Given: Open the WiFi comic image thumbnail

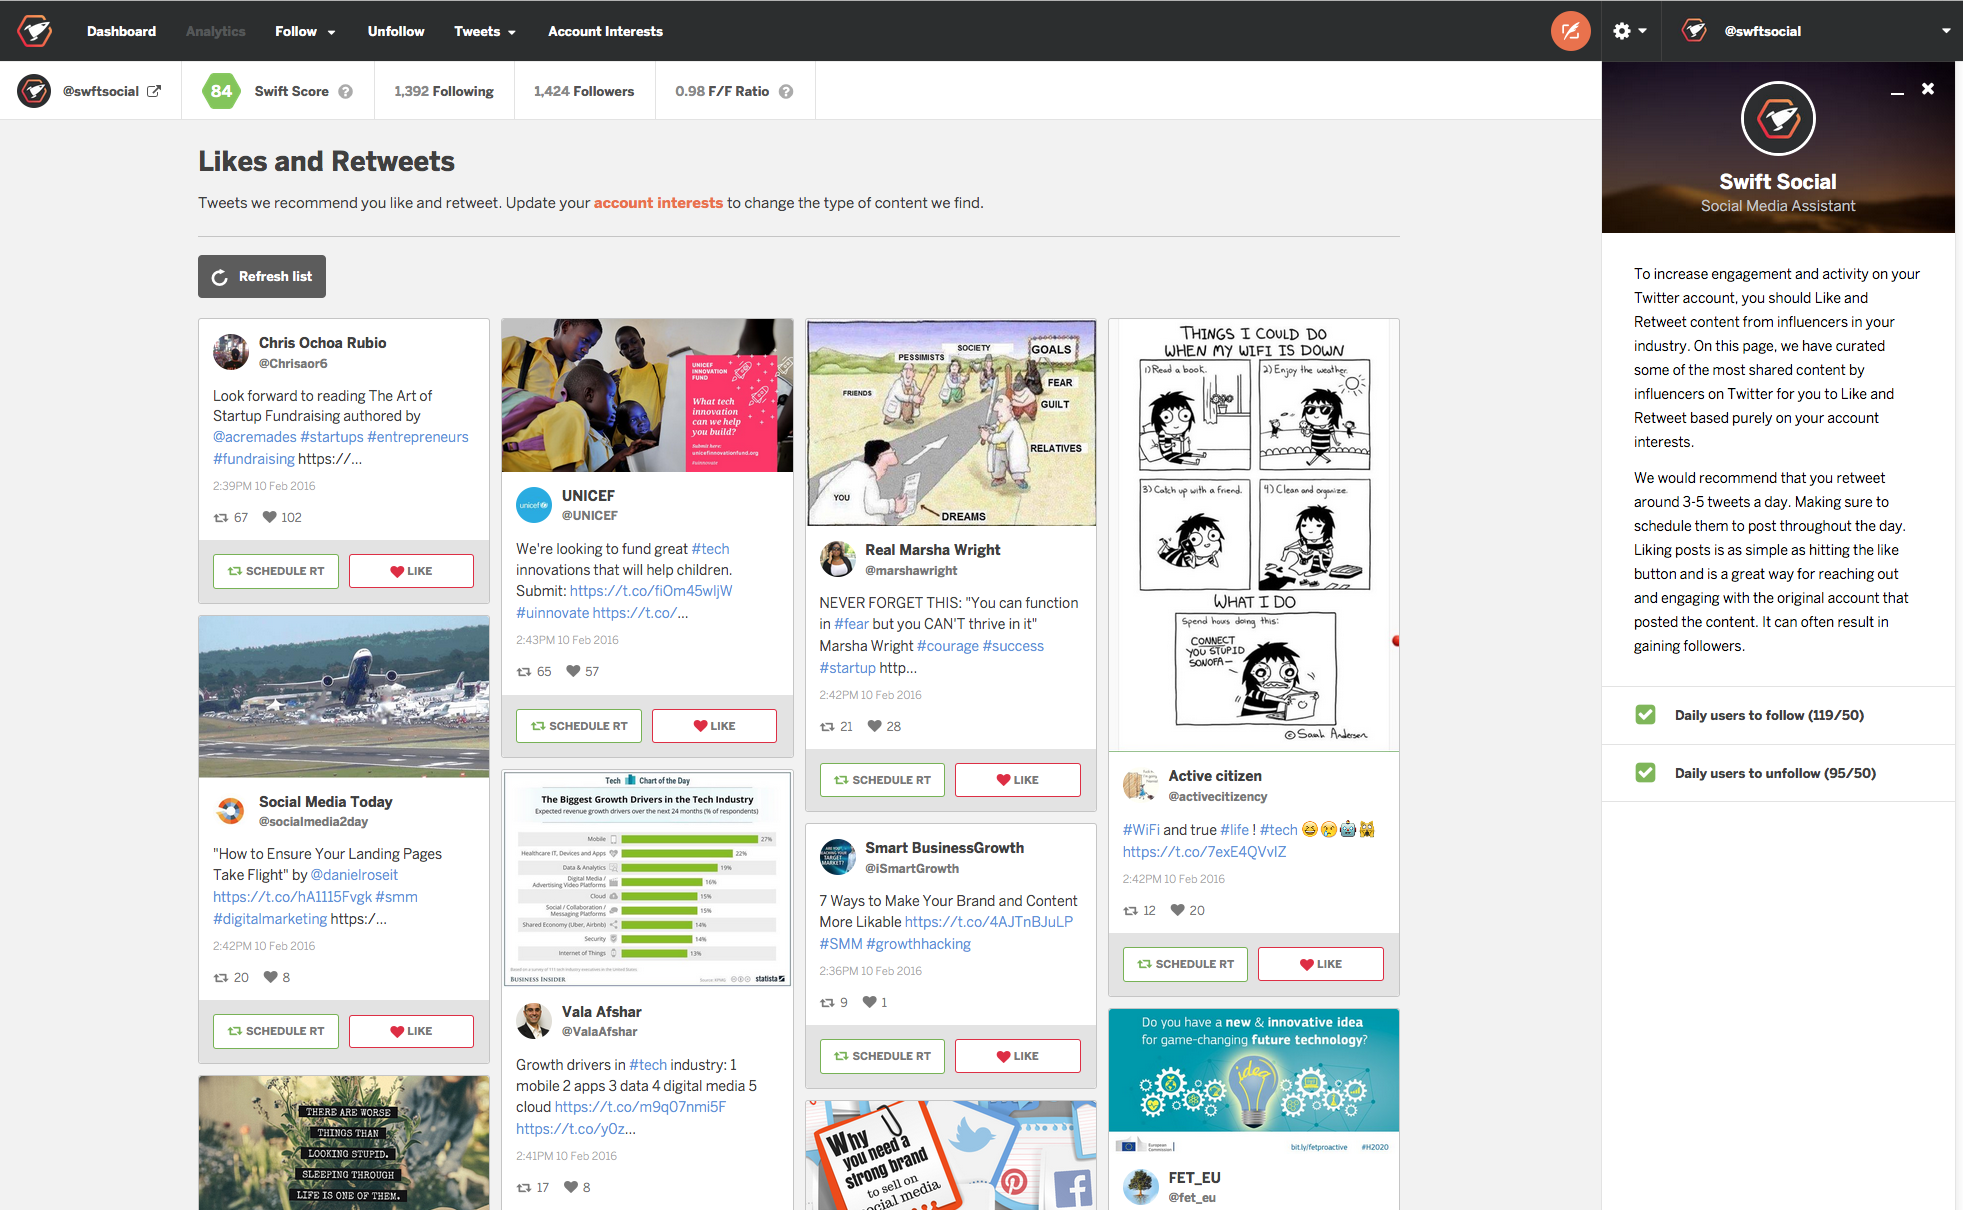Looking at the screenshot, I should tap(1253, 535).
